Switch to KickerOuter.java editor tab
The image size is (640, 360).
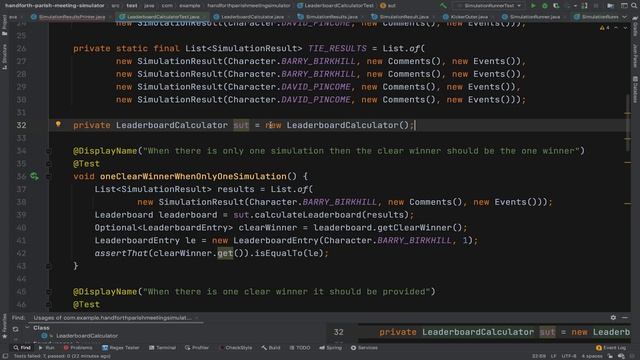pos(467,17)
